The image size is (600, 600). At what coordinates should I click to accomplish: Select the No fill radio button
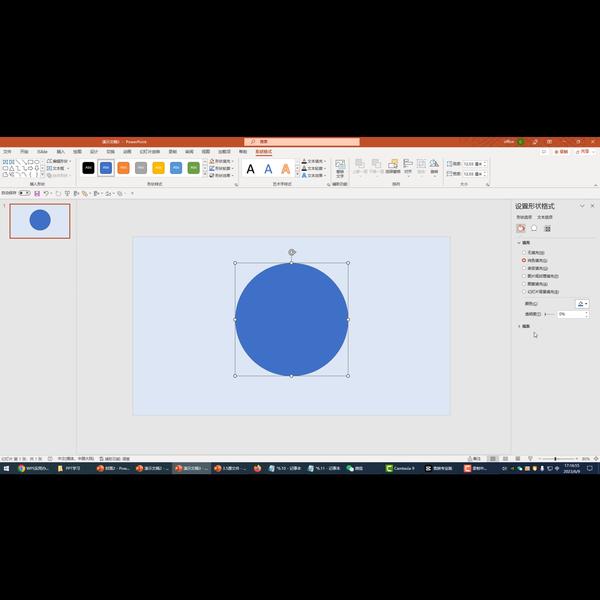(524, 253)
